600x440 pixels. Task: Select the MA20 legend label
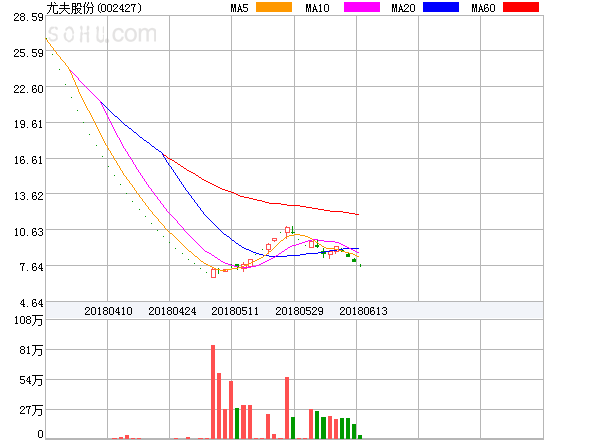click(x=403, y=8)
